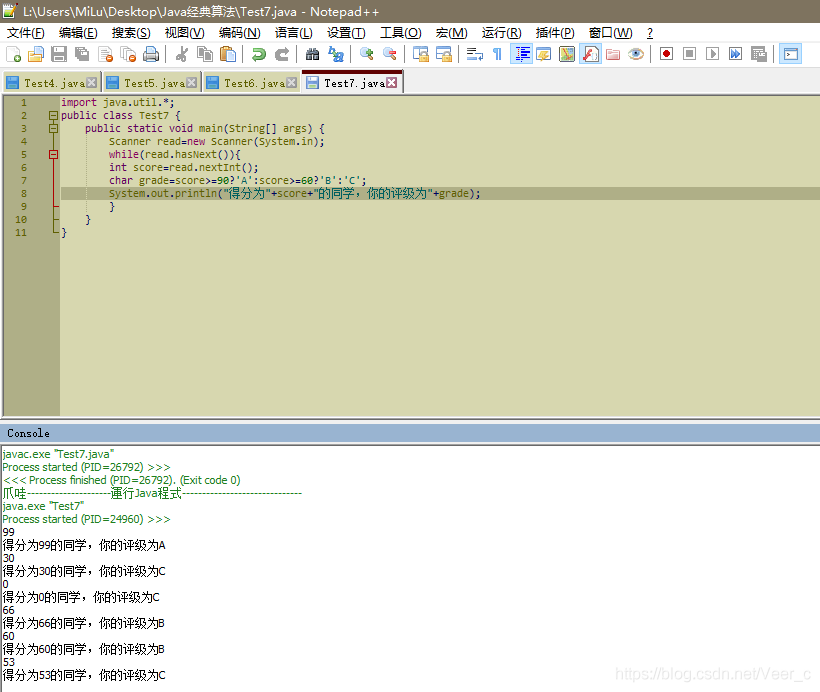Collapse the main method fold on line 3
This screenshot has height=692, width=820.
53,128
